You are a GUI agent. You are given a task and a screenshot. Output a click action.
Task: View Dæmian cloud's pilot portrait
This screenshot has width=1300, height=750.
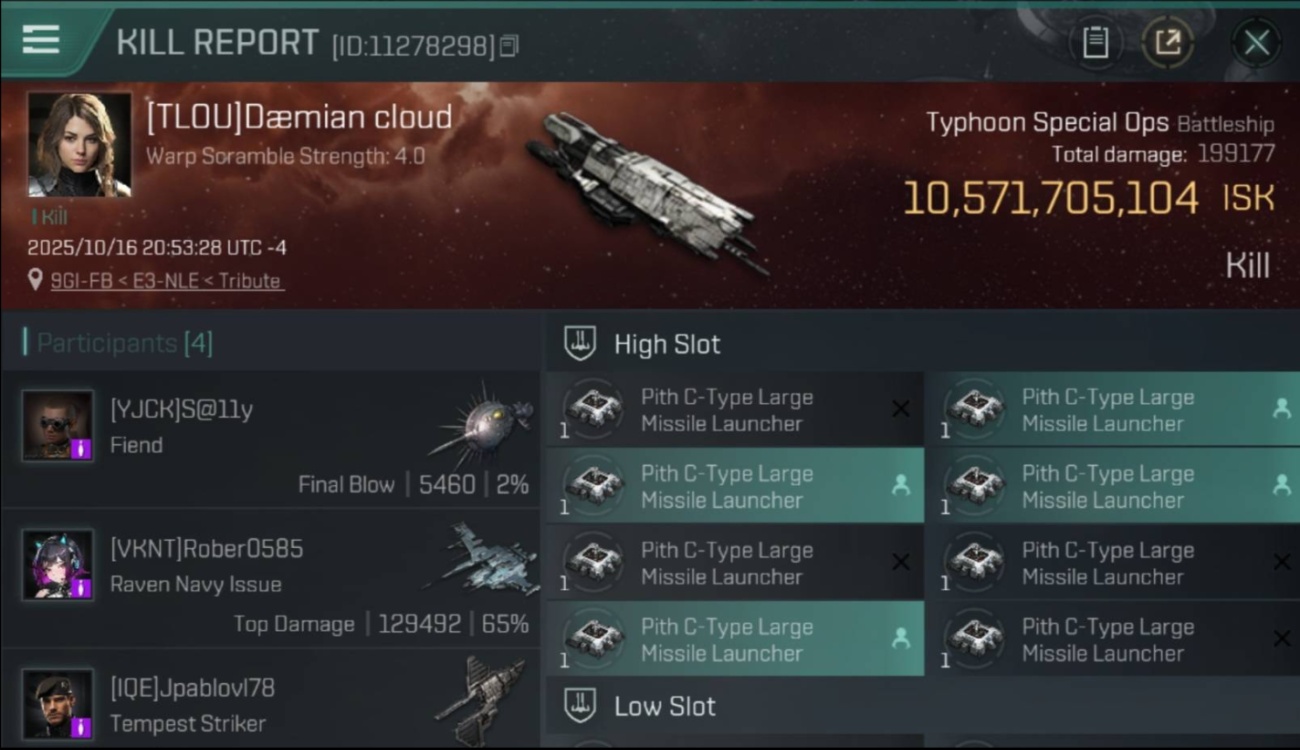pyautogui.click(x=79, y=144)
